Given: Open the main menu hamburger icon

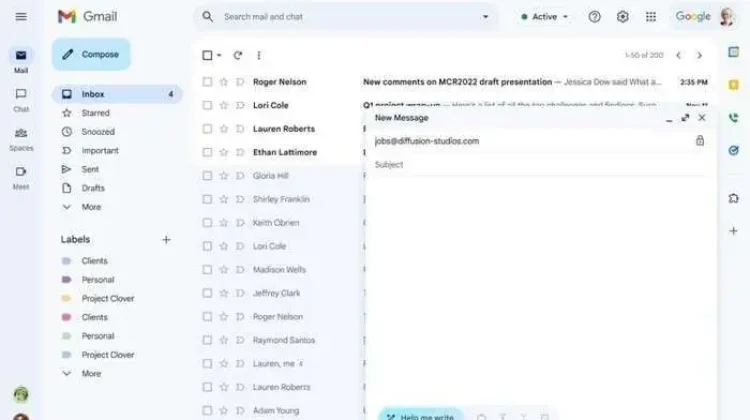Looking at the screenshot, I should pos(21,17).
